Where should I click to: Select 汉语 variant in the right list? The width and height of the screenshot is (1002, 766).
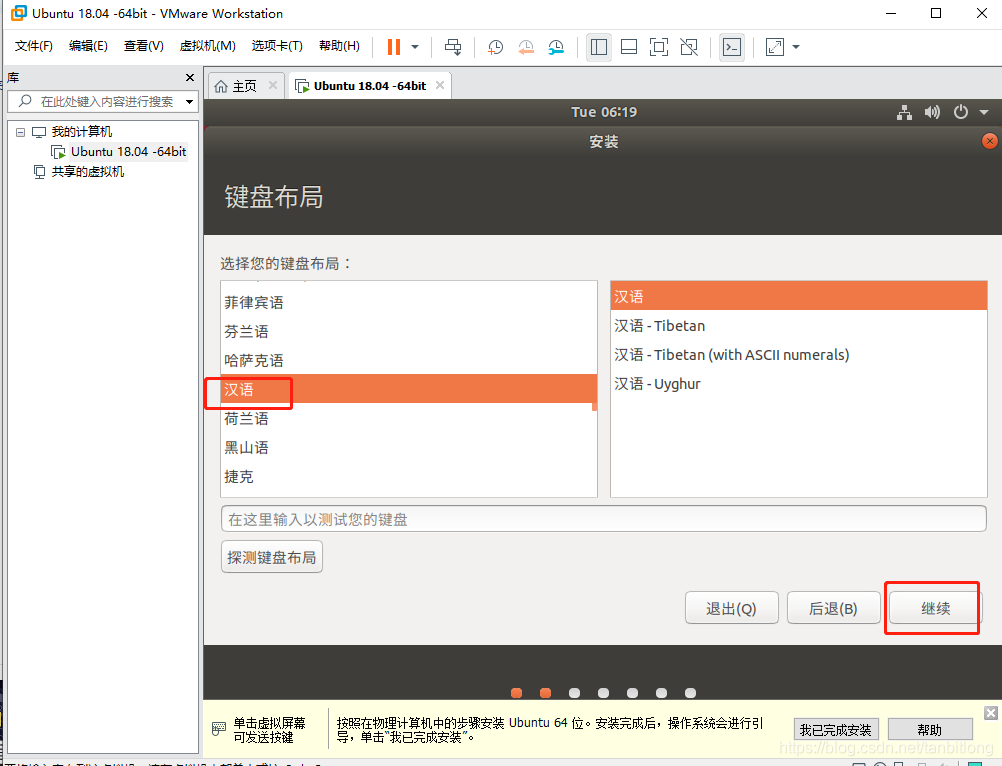[x=799, y=296]
